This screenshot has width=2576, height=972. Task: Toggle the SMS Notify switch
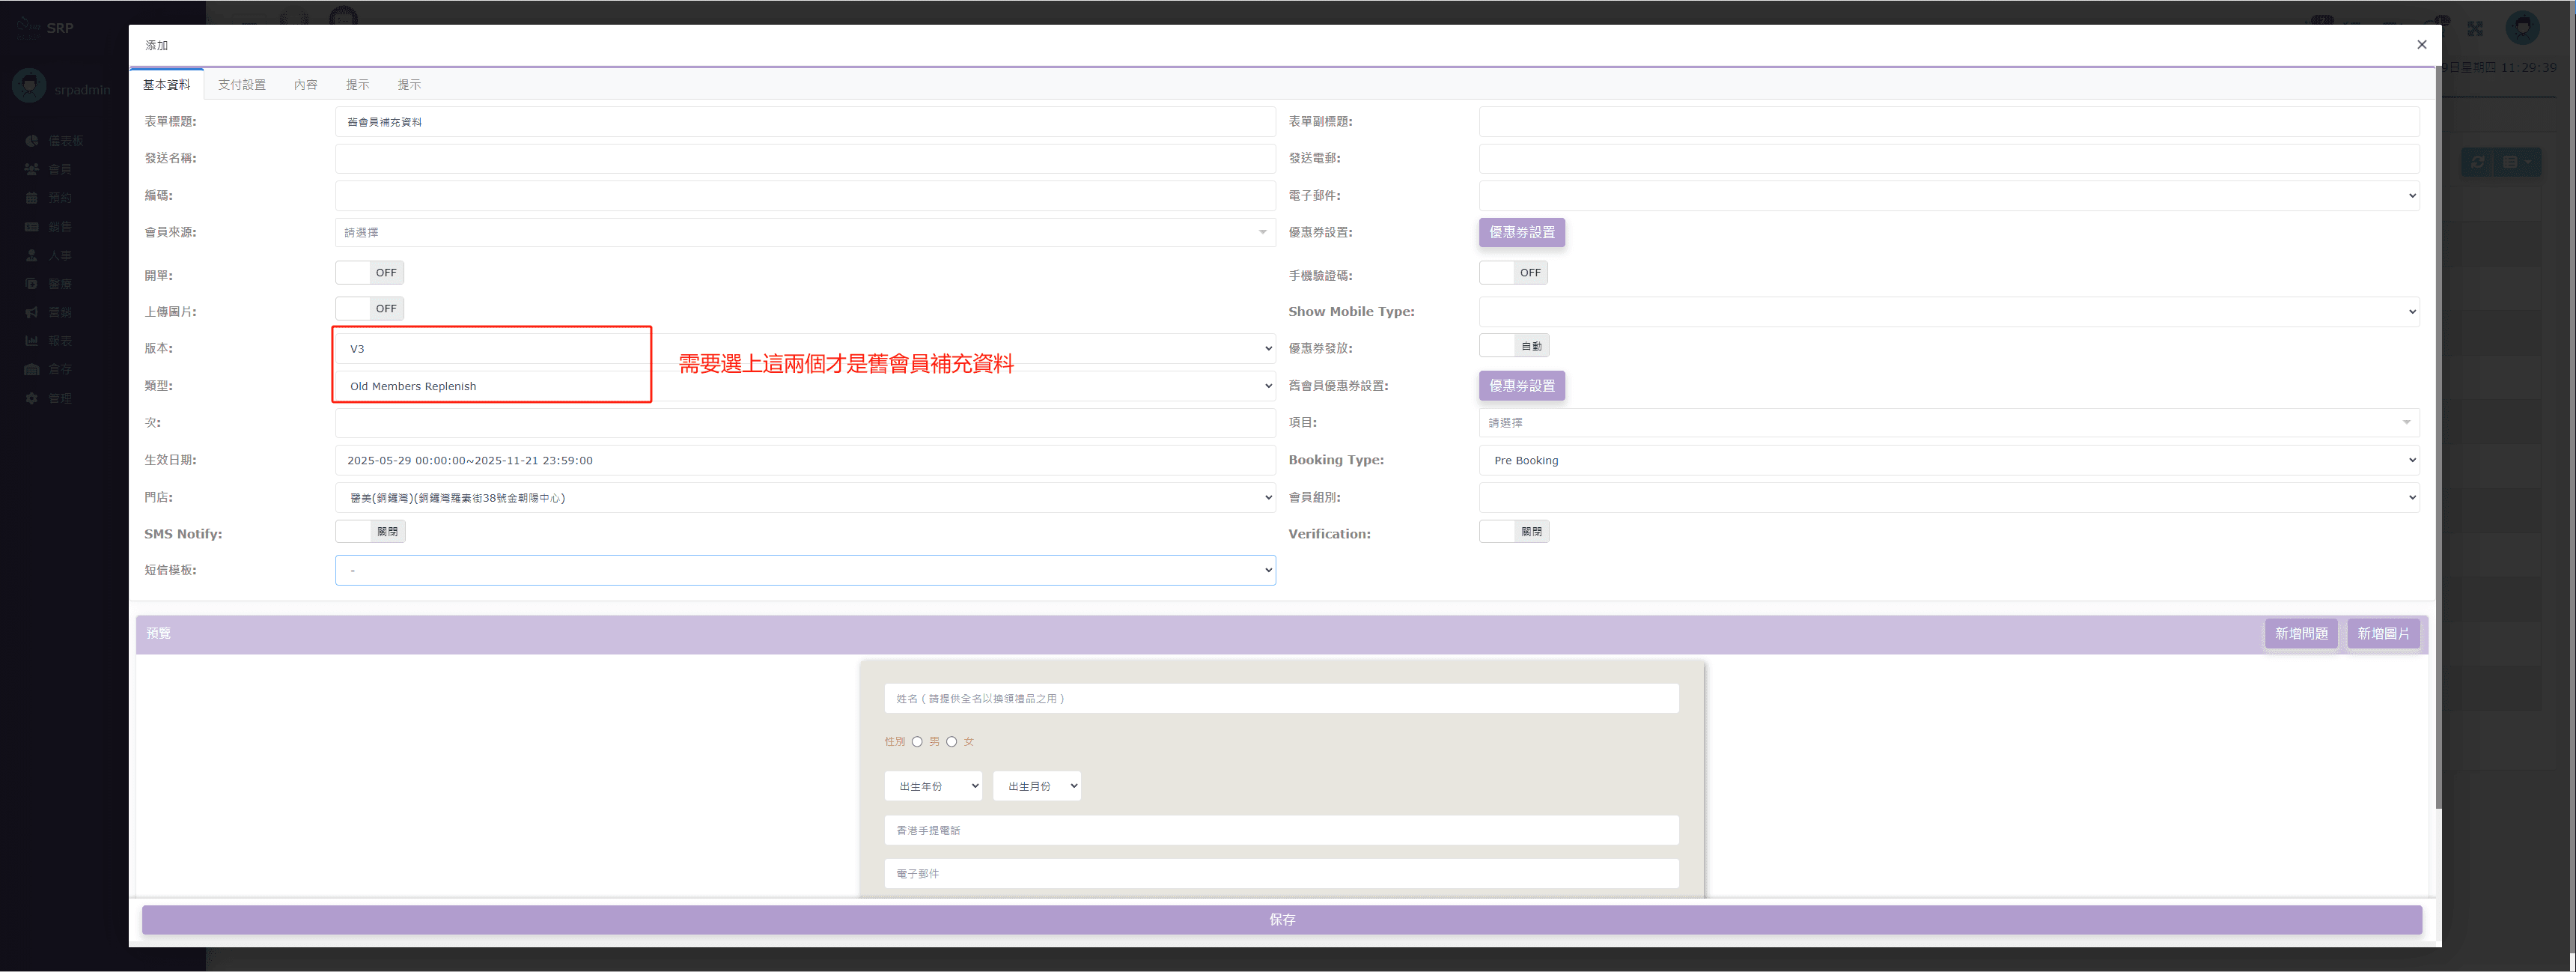coord(369,531)
